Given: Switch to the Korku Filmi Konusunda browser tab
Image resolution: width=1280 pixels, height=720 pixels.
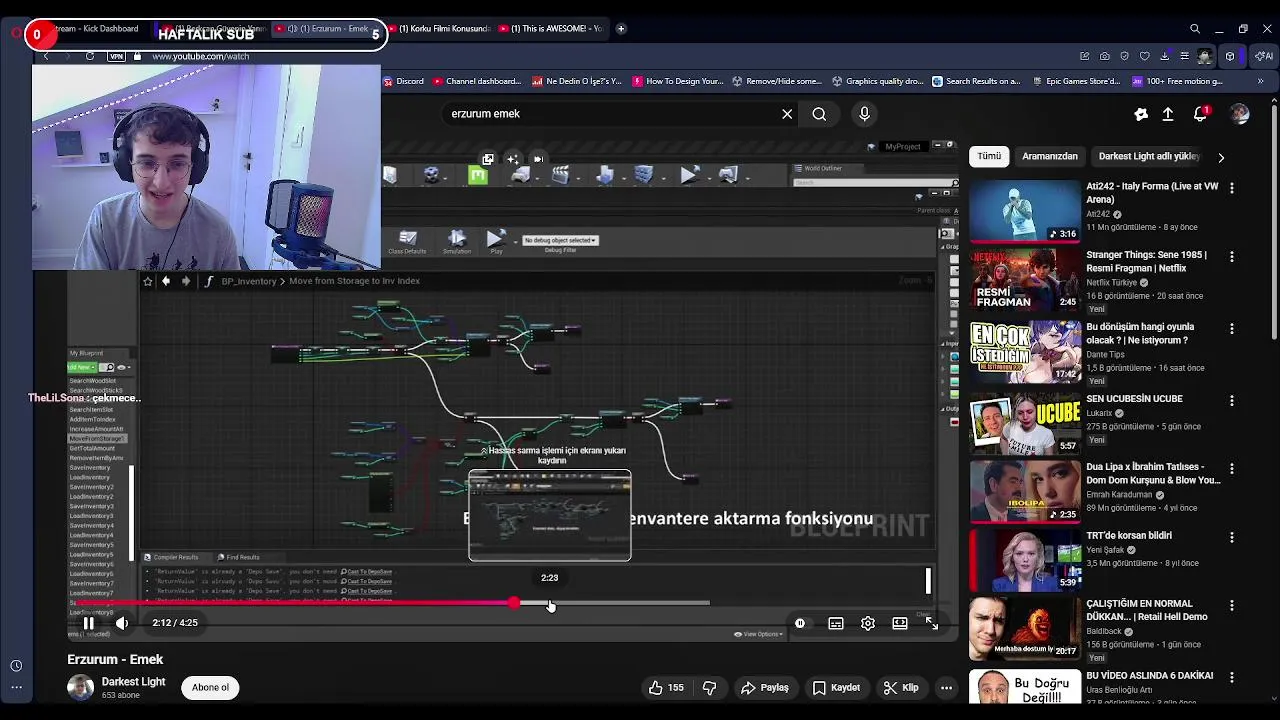Looking at the screenshot, I should point(438,29).
